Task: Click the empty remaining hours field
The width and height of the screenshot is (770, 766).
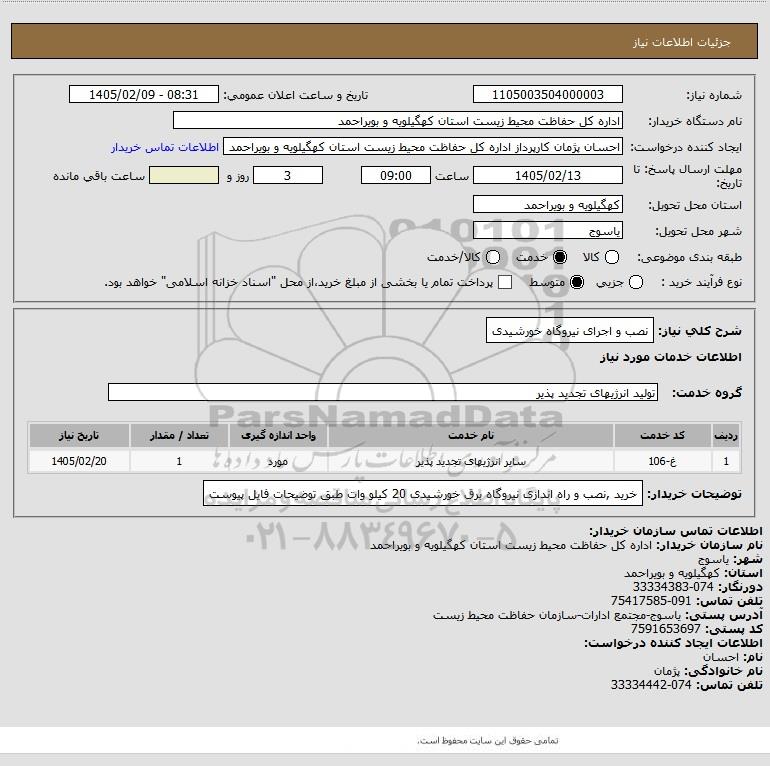Action: 184,175
